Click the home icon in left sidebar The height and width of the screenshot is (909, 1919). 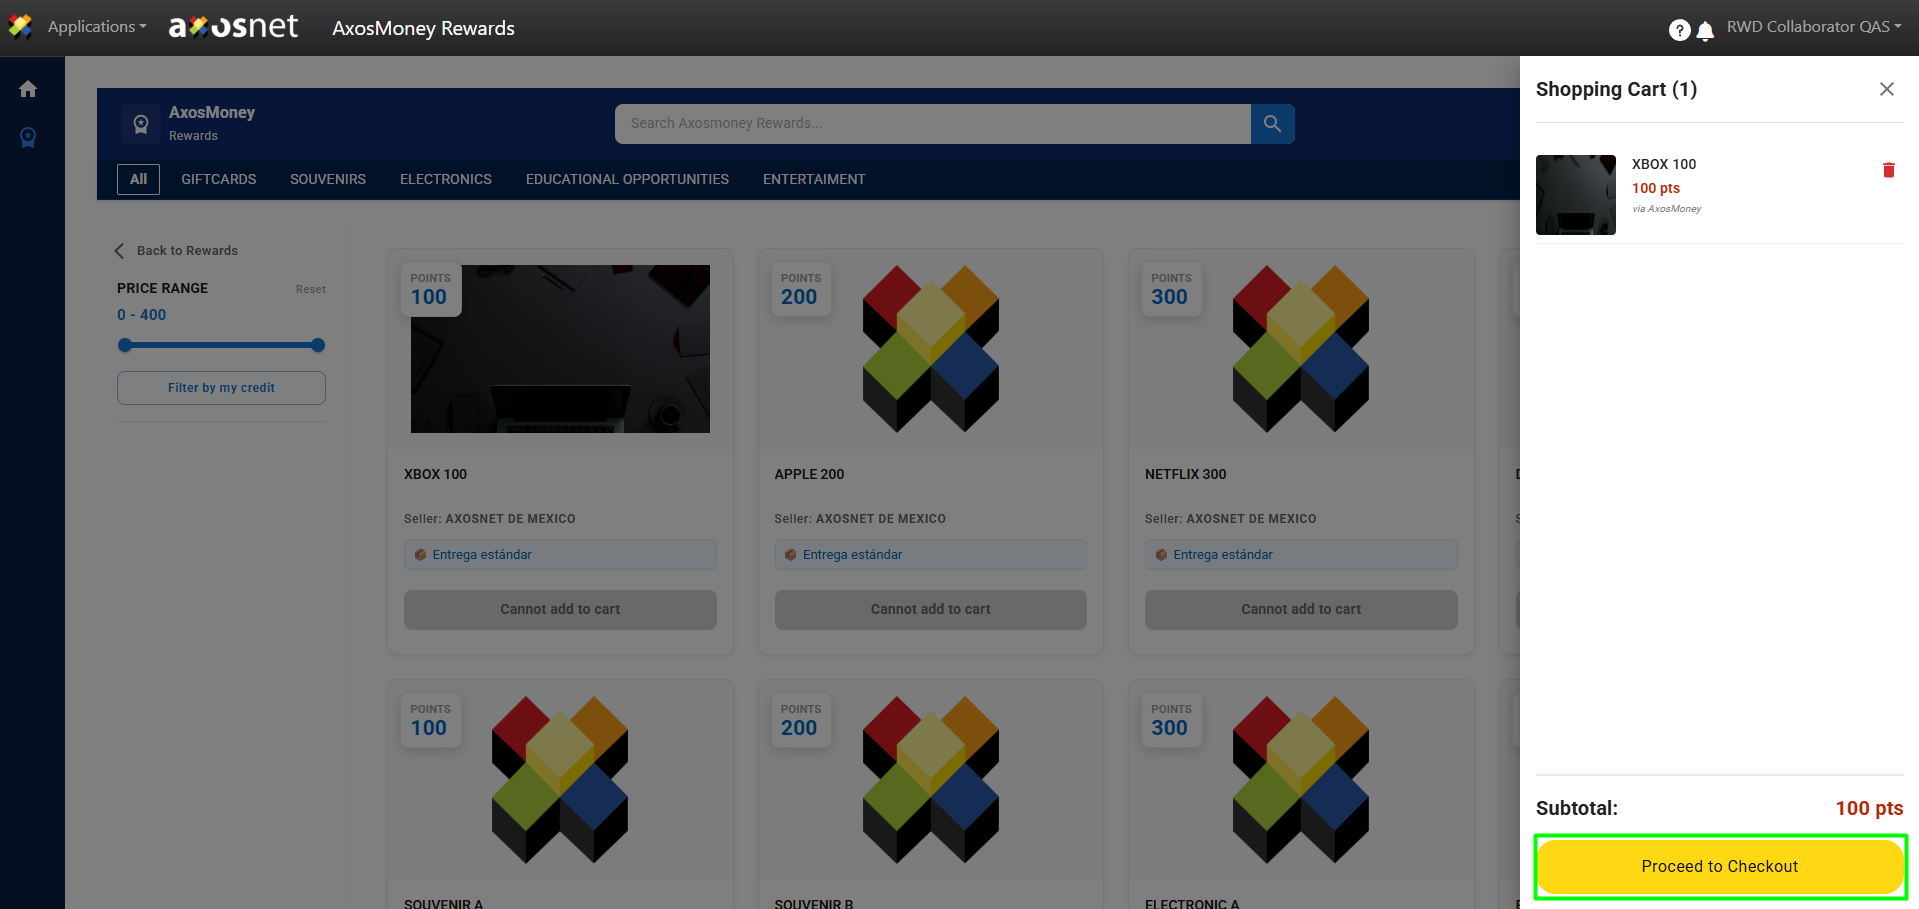(28, 89)
